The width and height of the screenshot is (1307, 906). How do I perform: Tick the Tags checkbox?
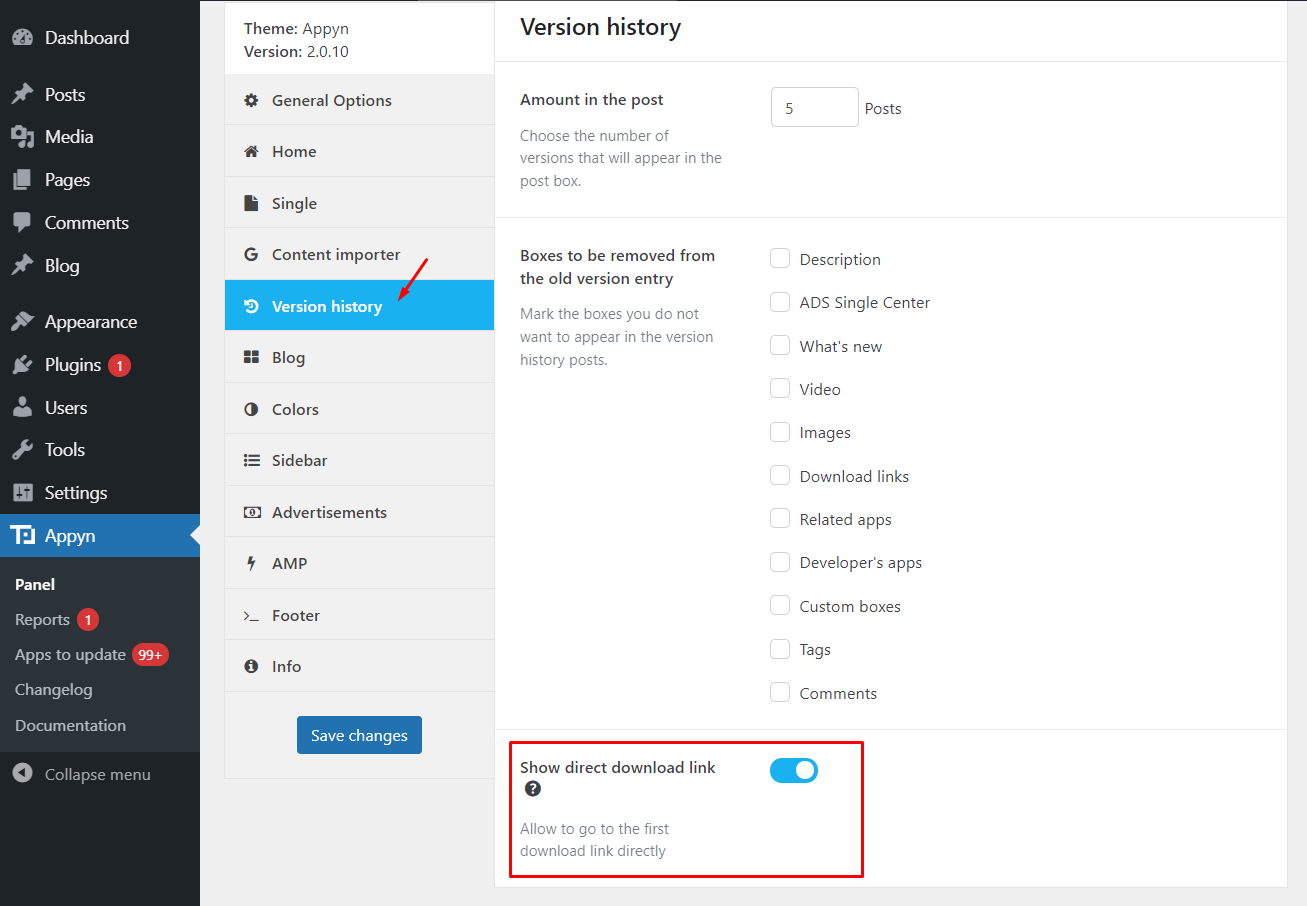[780, 649]
